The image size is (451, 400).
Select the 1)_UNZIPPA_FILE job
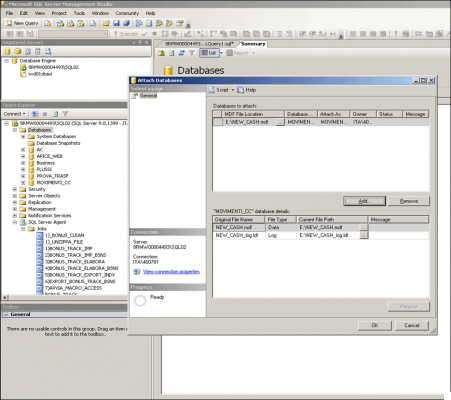pyautogui.click(x=64, y=242)
